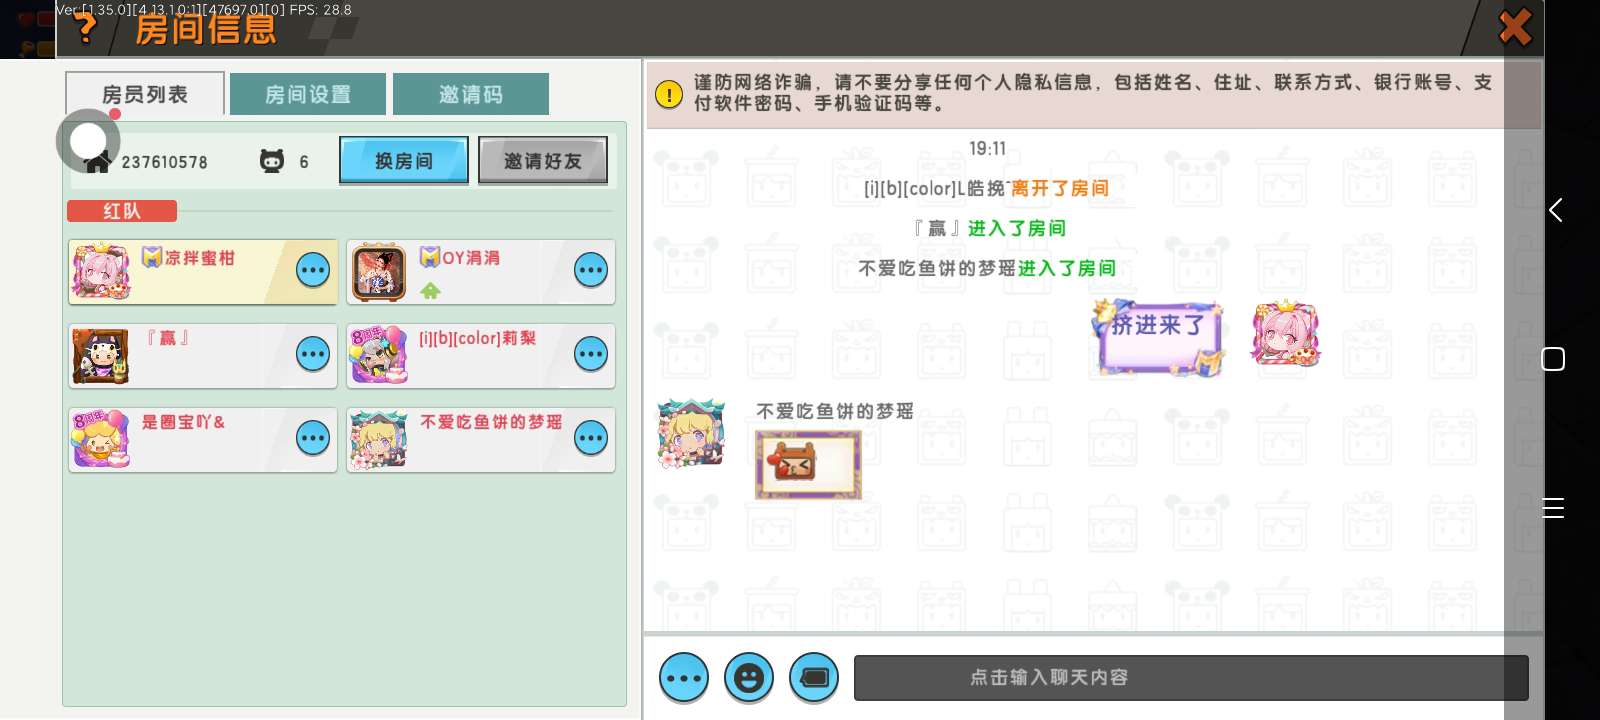Screen dimensions: 1600x720
Task: Close the 房间信息 panel with the X
Action: click(x=1515, y=27)
